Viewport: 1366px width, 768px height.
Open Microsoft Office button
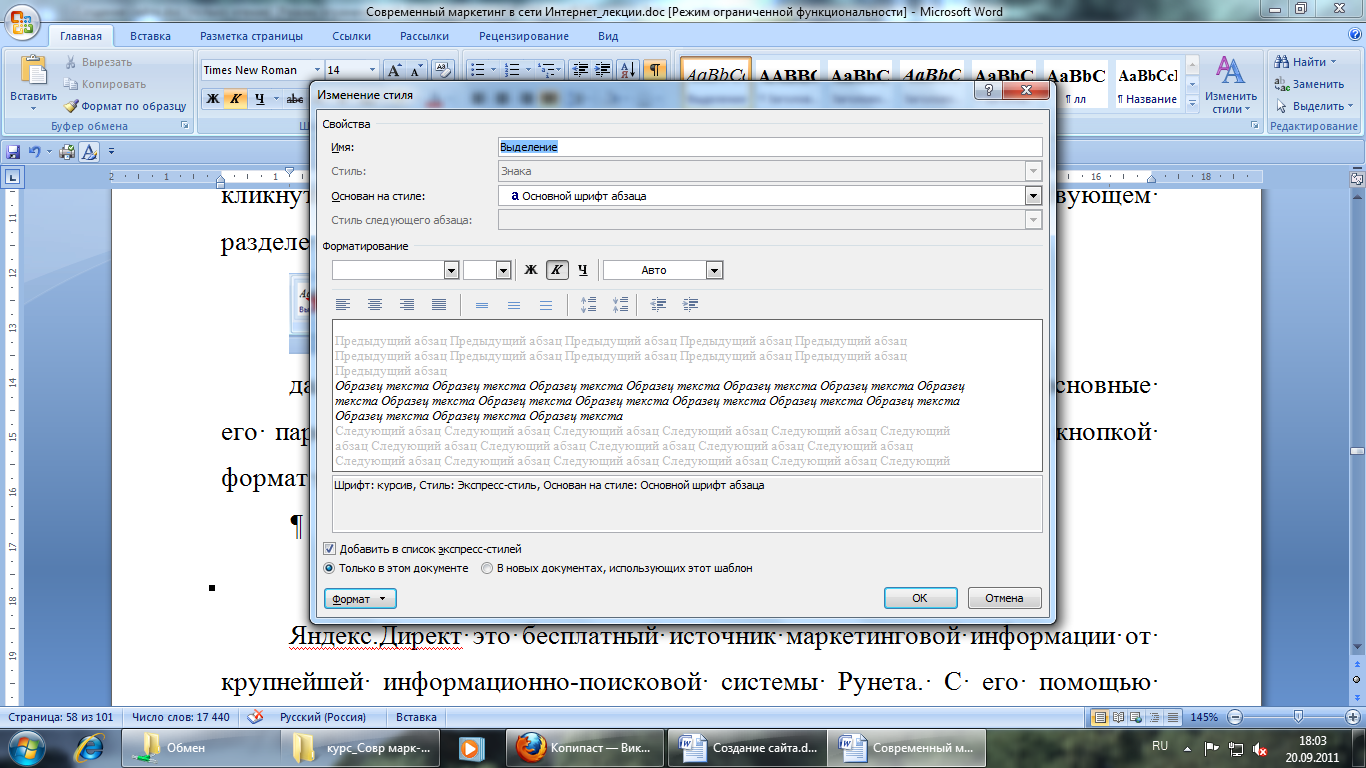coord(22,24)
